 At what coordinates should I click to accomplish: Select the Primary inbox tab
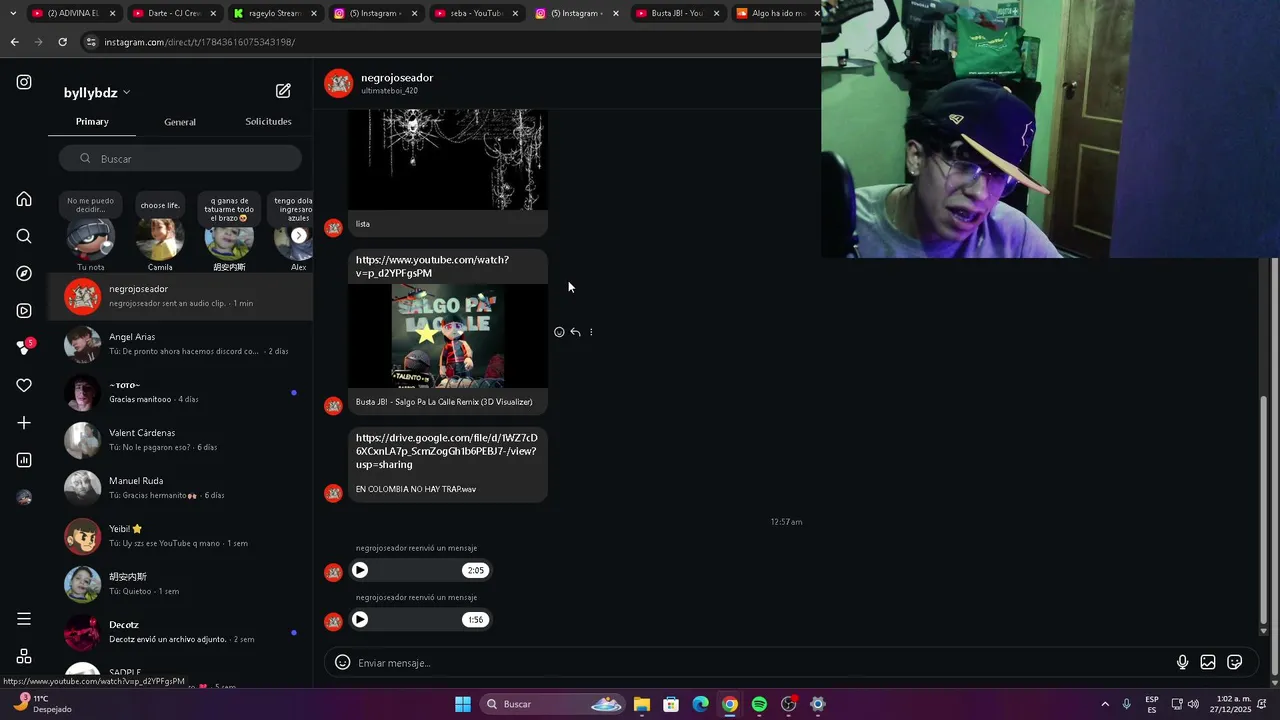point(92,122)
